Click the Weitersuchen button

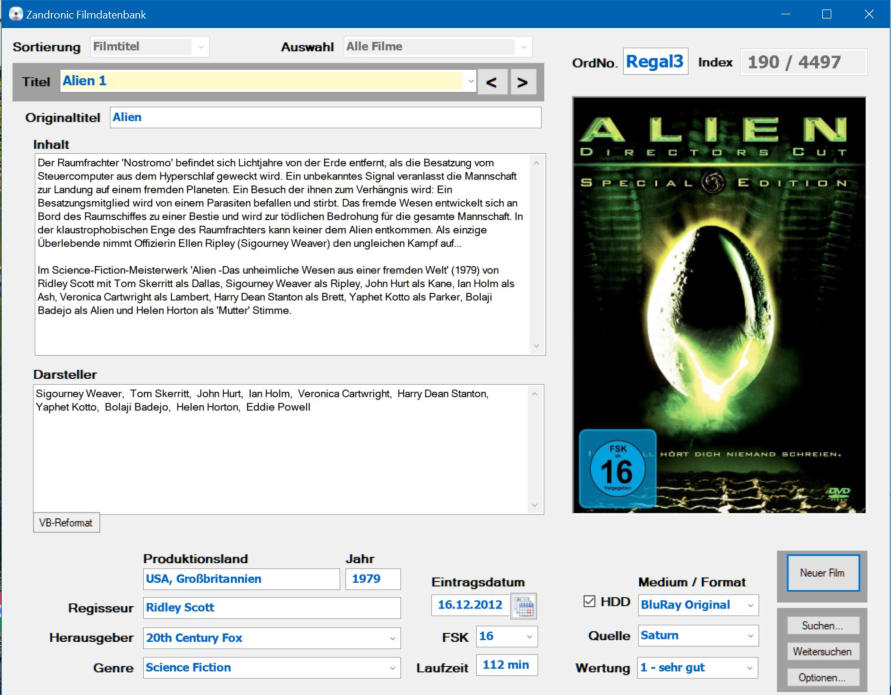point(822,652)
